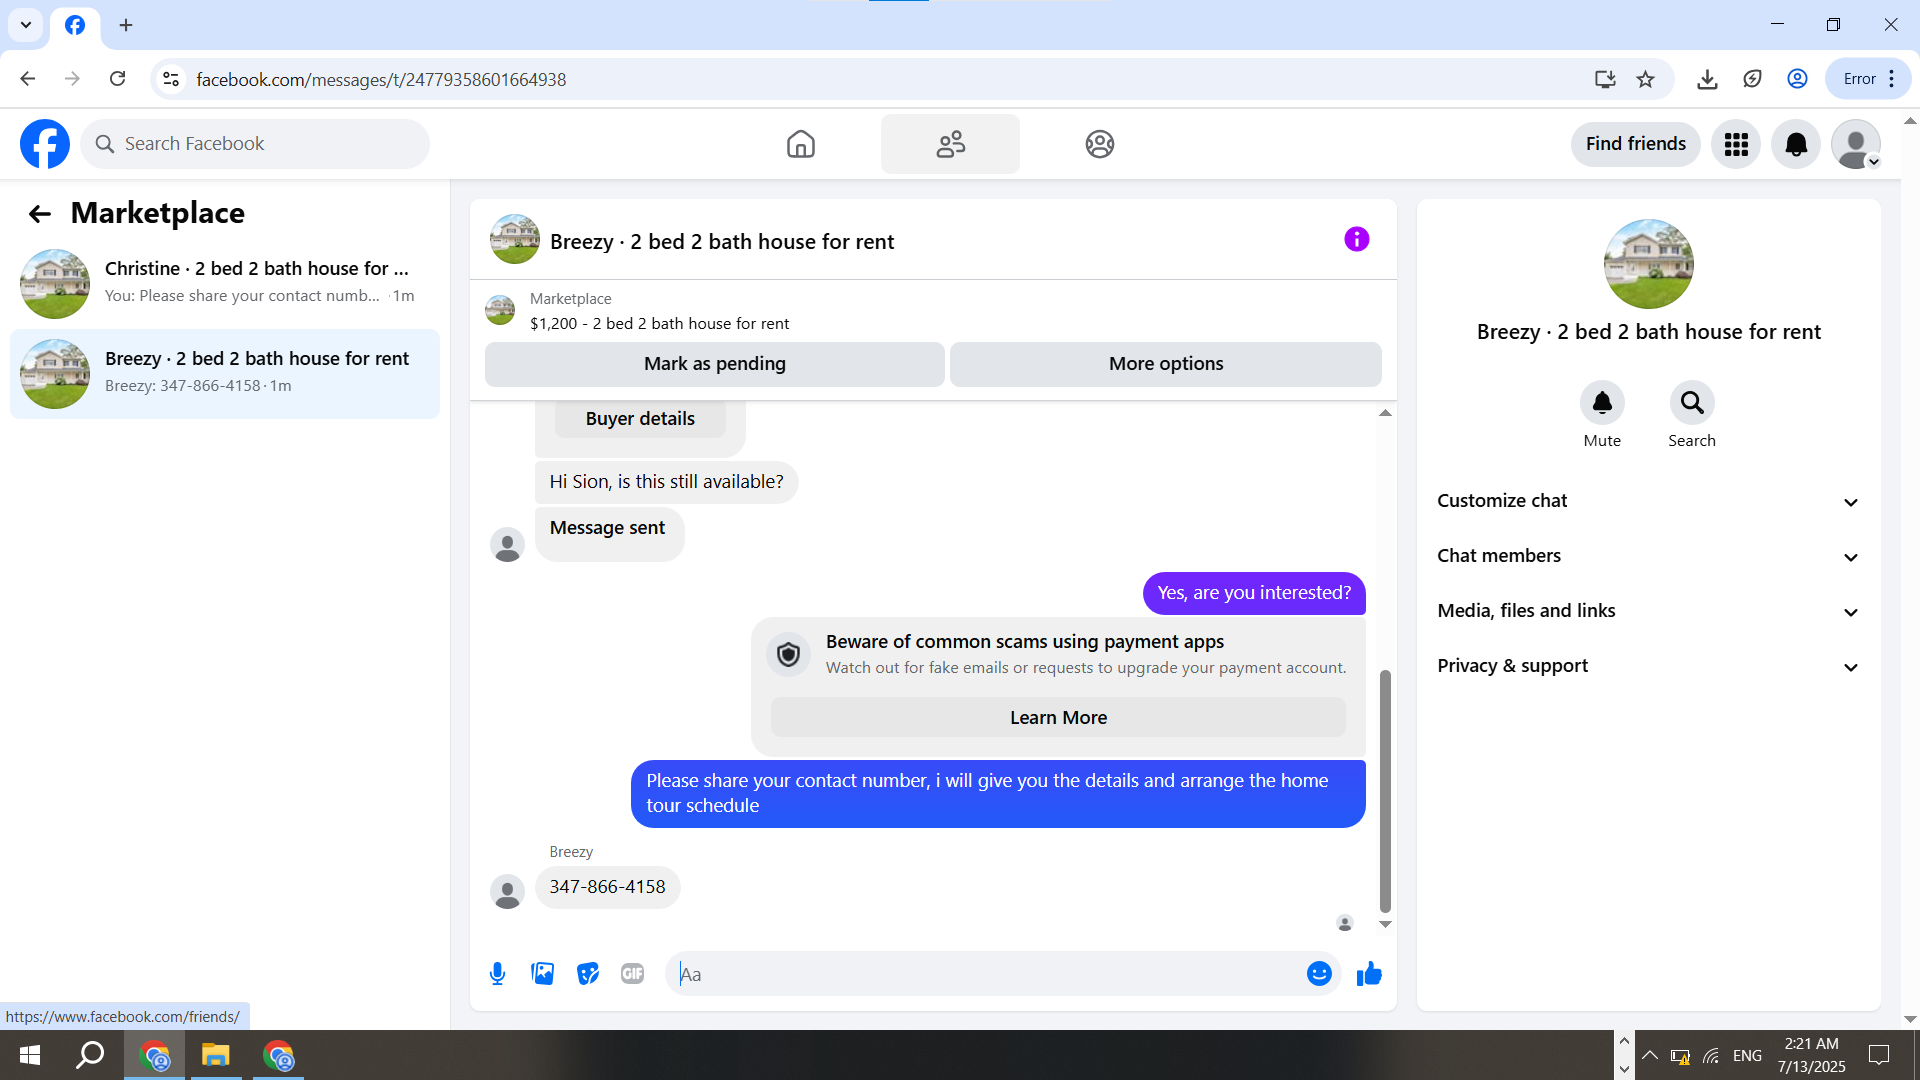Click the voice clip microphone icon
Screen dimensions: 1920x1080
pos(497,974)
